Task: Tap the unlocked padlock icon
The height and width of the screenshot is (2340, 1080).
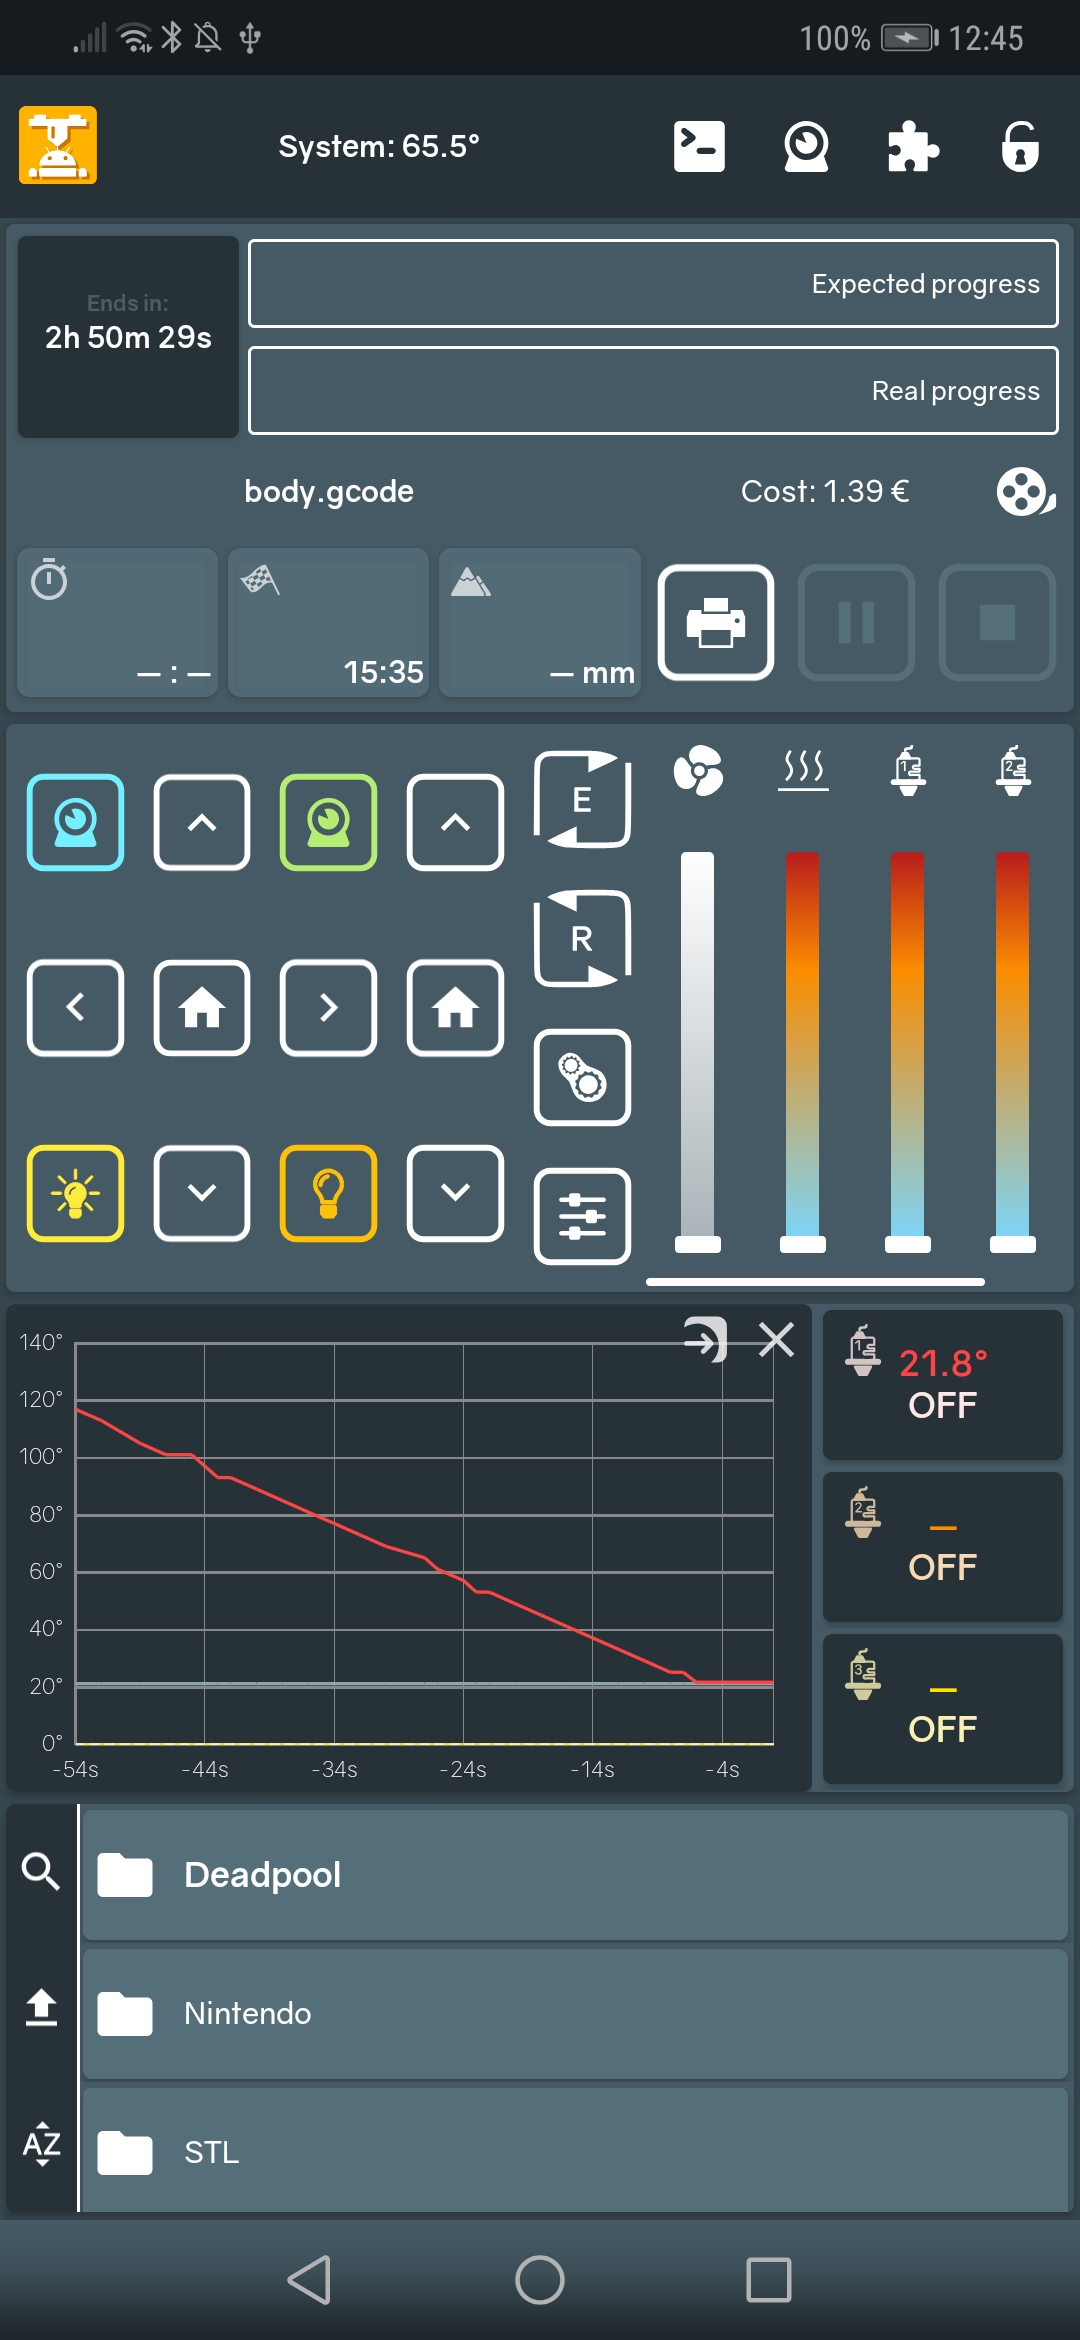Action: (1020, 147)
